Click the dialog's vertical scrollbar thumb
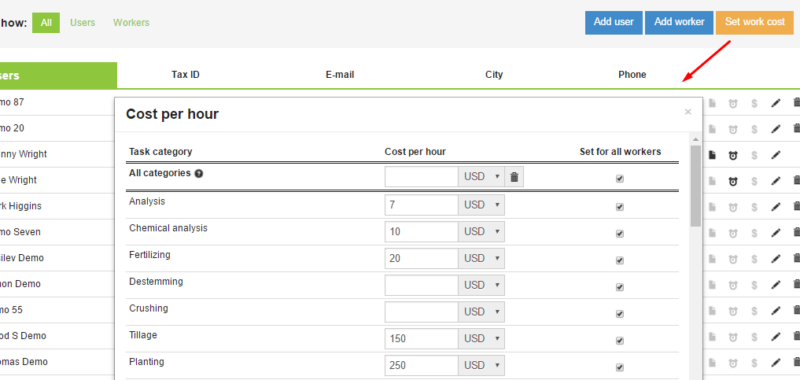Image resolution: width=800 pixels, height=380 pixels. click(695, 186)
